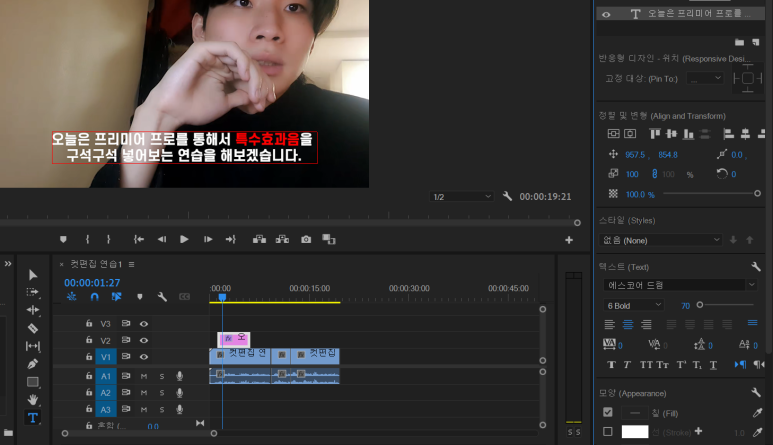Go to In point
This screenshot has height=445, width=773.
point(139,240)
